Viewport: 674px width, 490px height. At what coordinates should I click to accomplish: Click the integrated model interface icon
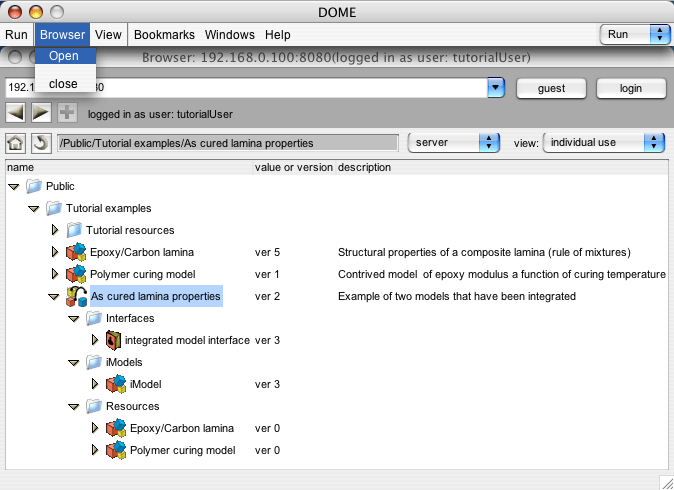click(113, 340)
